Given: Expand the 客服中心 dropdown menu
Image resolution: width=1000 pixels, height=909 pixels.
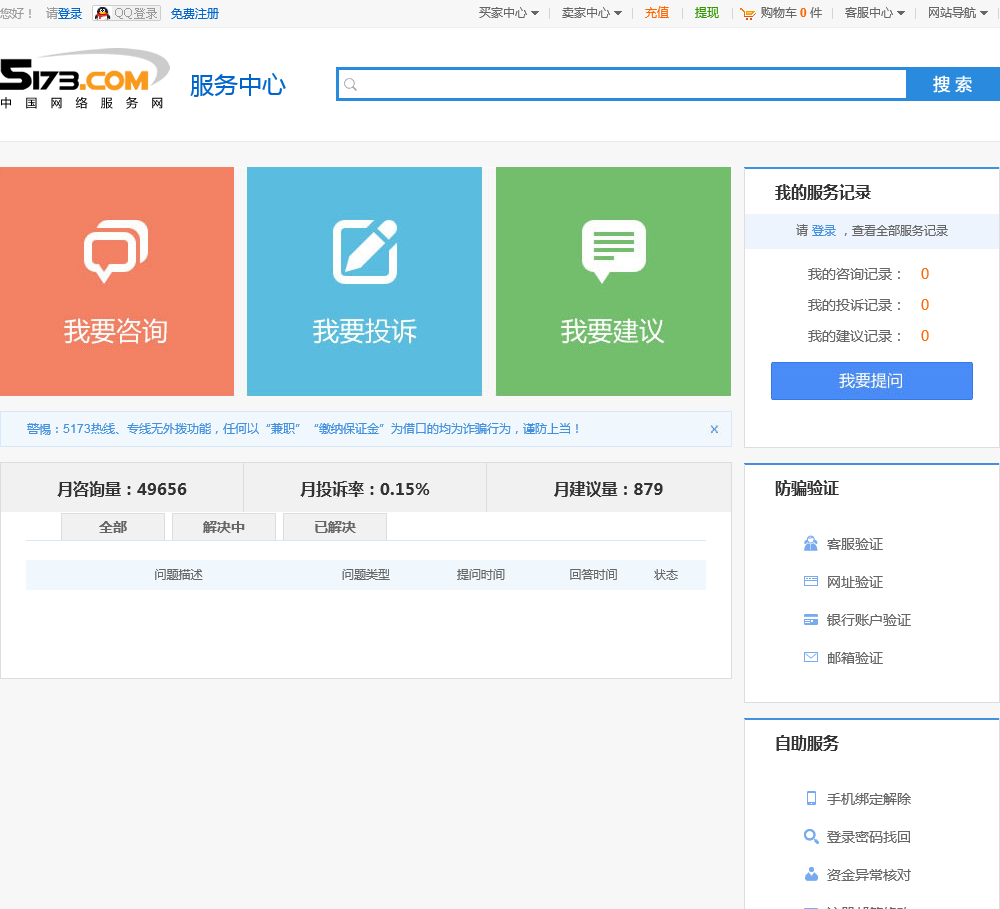Looking at the screenshot, I should 874,13.
